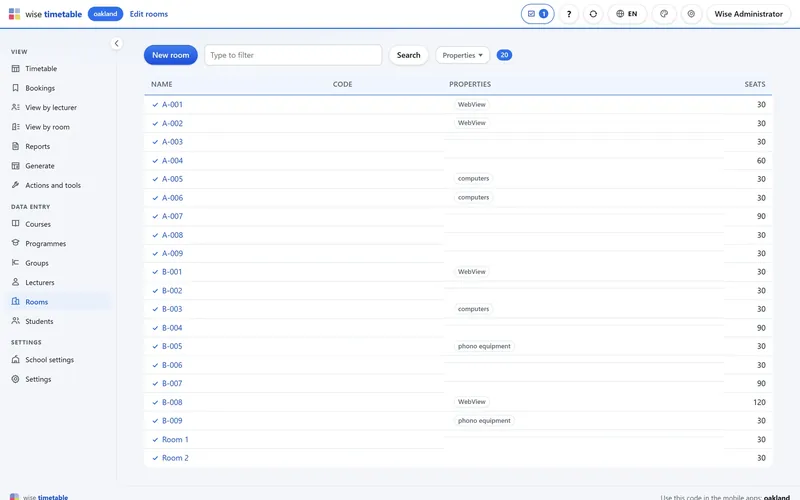Open room B-005
Viewport: 800px width, 500px height.
172,346
